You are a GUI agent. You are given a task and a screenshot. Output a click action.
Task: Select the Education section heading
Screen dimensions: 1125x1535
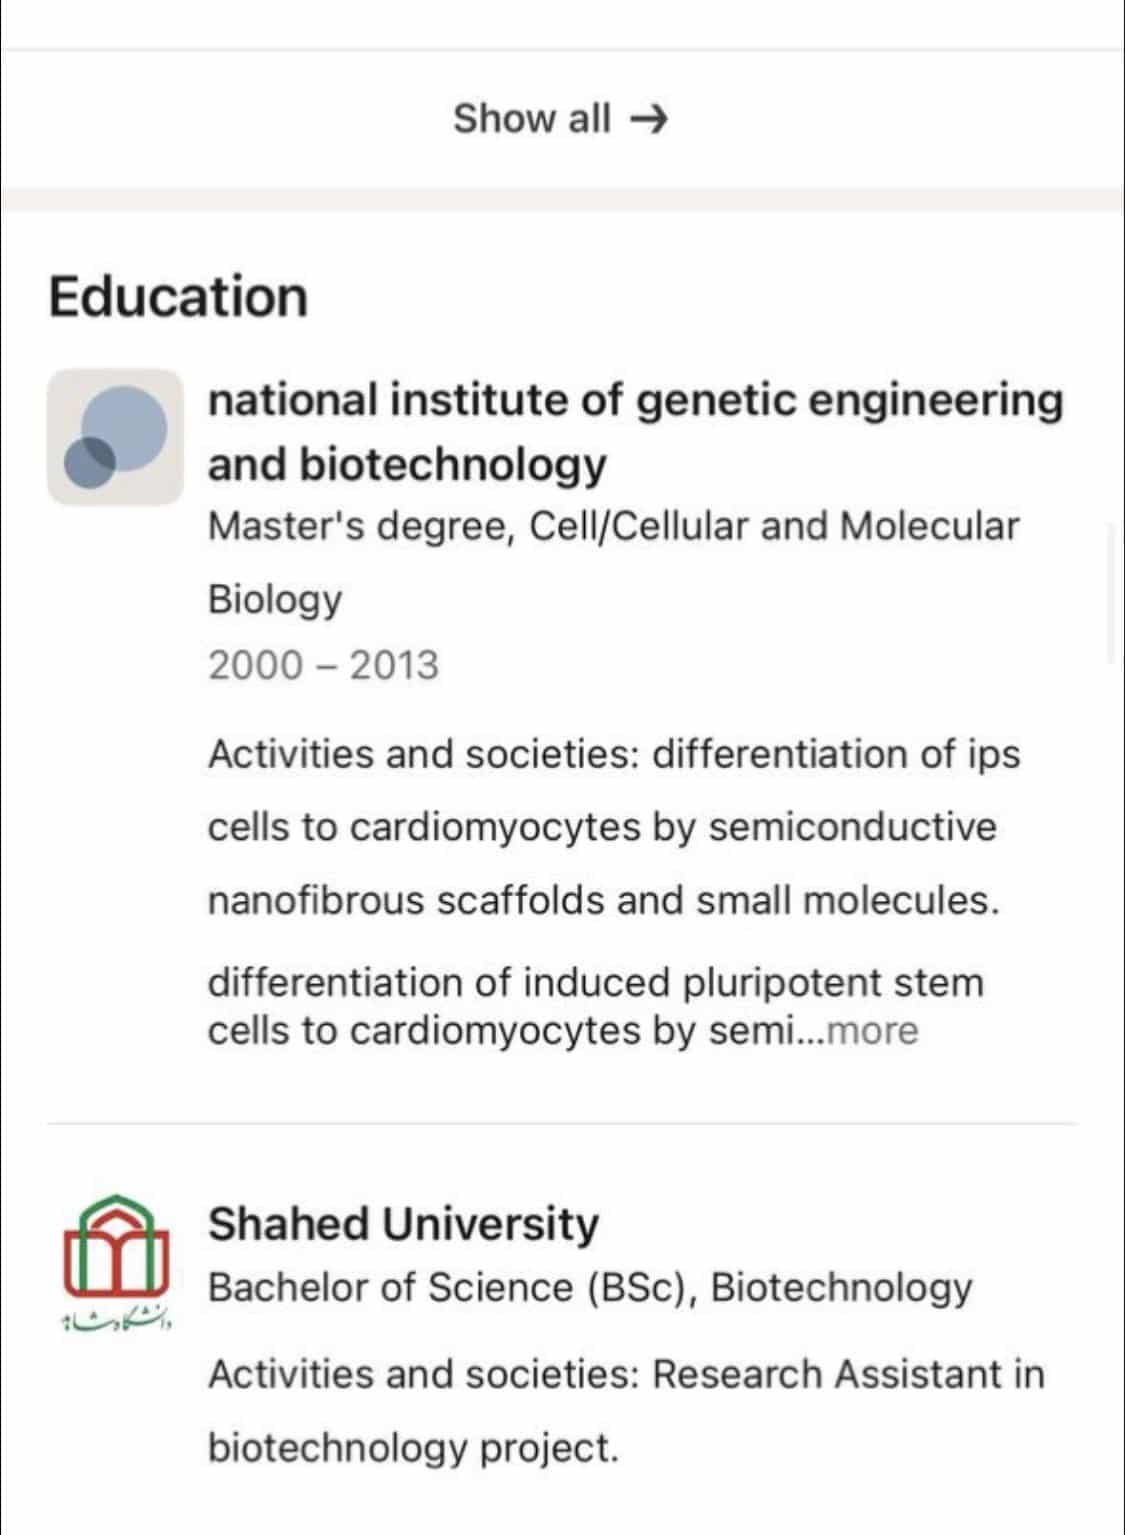[x=178, y=297]
